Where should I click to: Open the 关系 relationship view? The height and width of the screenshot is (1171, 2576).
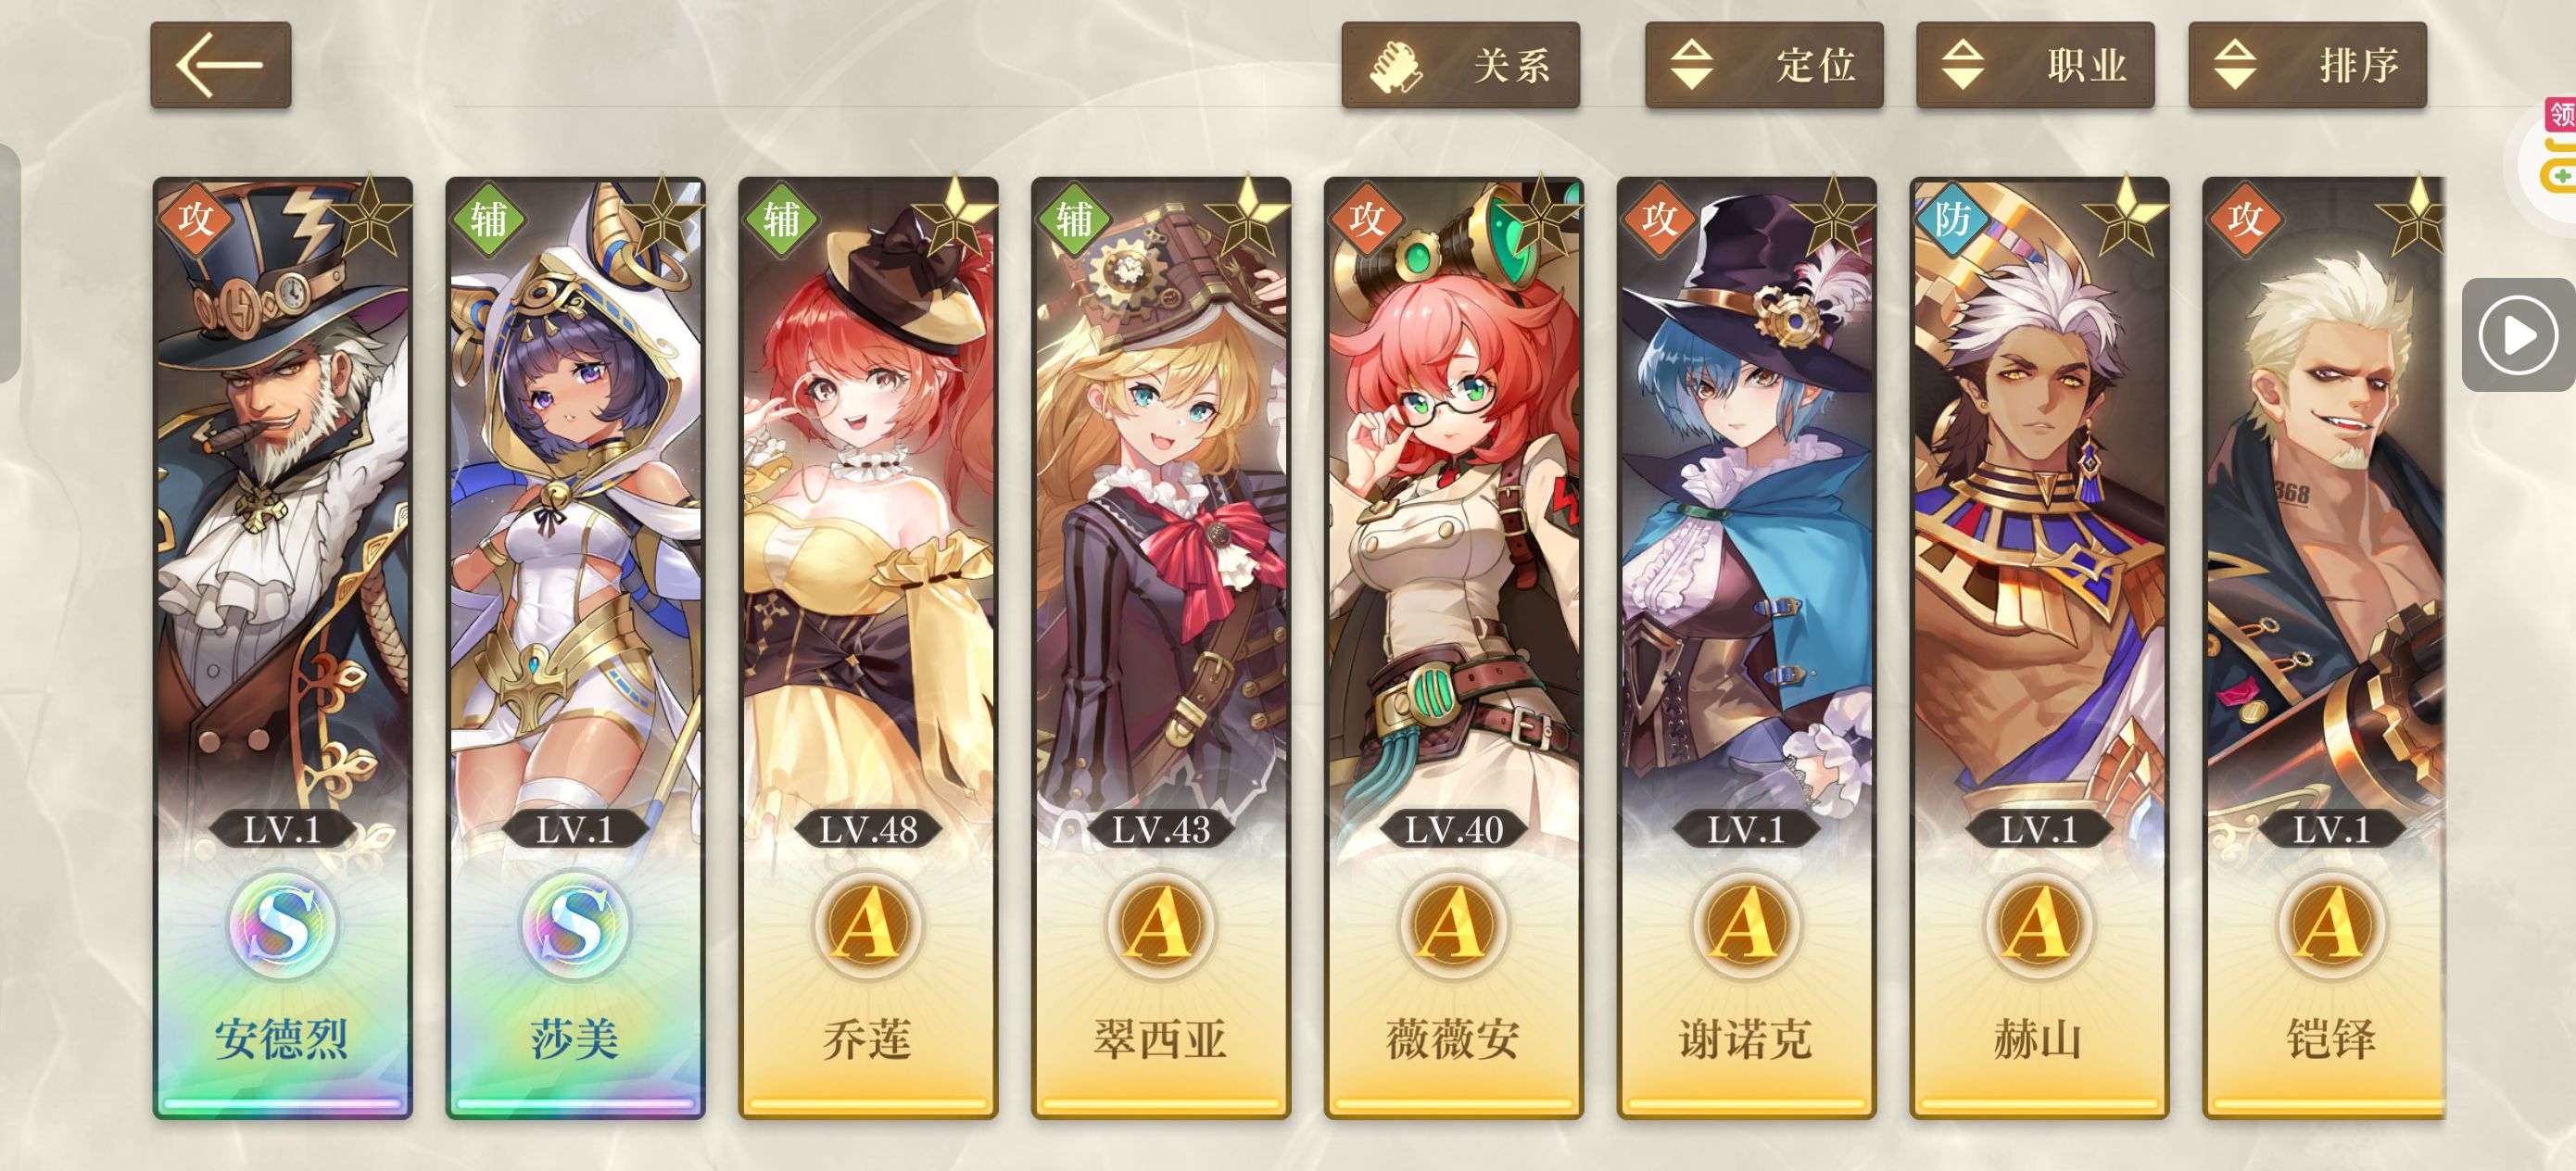click(x=1460, y=65)
